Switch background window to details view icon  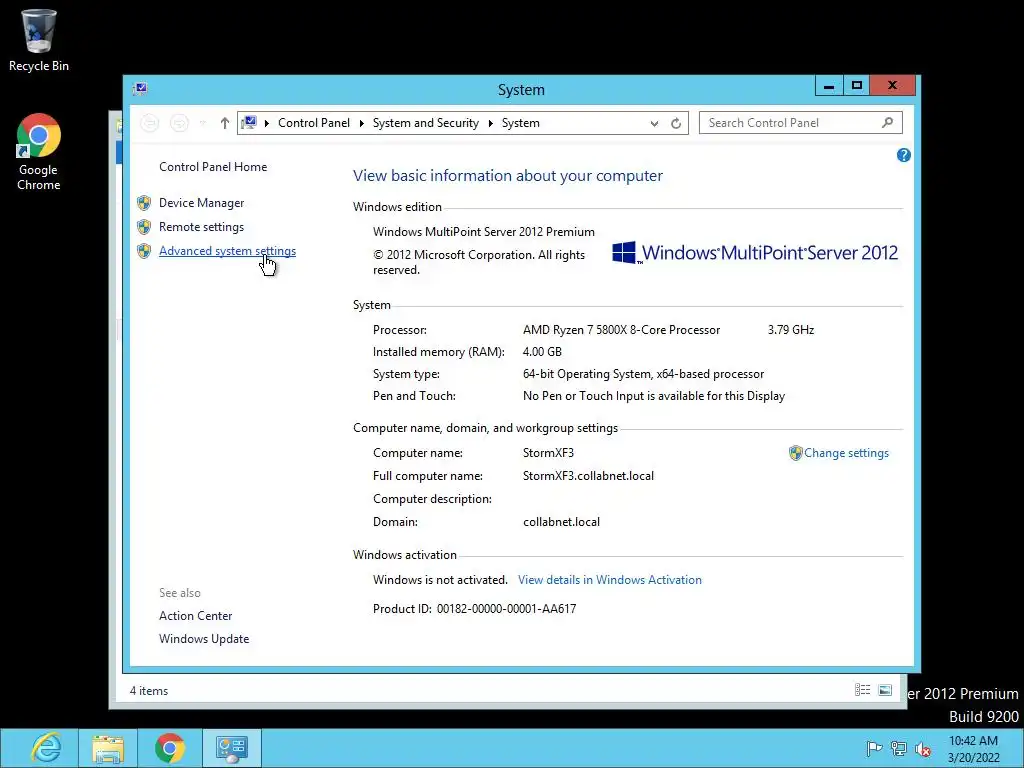[x=863, y=690]
